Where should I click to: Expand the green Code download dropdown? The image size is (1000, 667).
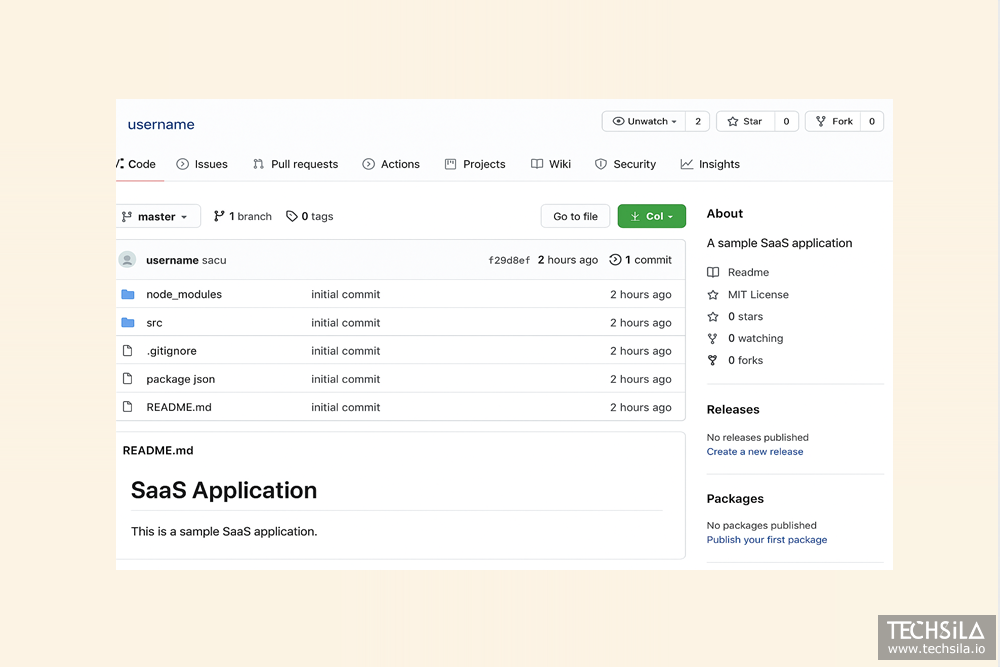pos(652,217)
